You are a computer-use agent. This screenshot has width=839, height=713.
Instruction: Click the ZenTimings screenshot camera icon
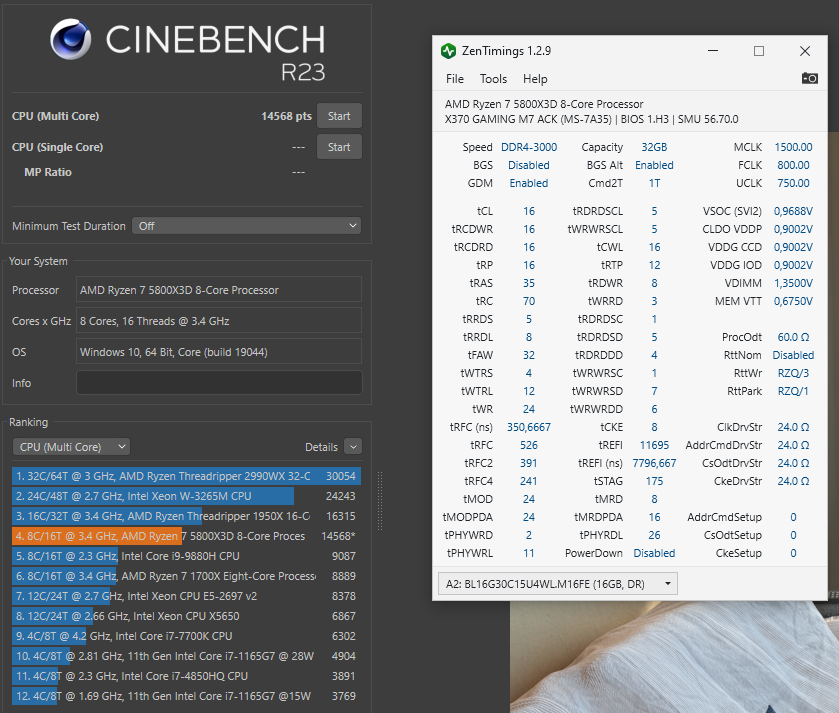pyautogui.click(x=809, y=79)
